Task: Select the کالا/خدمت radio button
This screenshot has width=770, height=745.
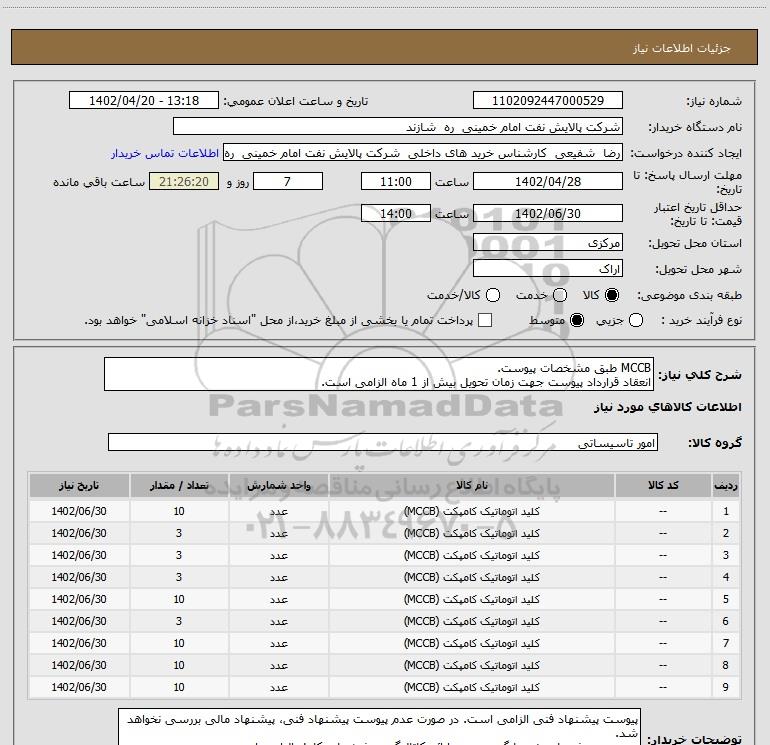Action: click(x=493, y=295)
